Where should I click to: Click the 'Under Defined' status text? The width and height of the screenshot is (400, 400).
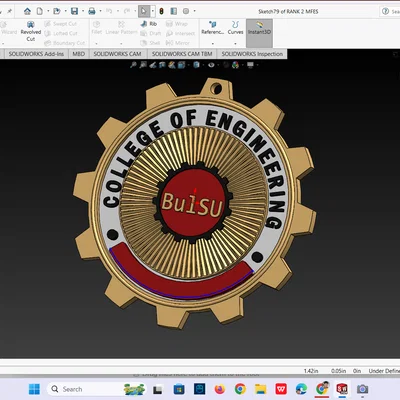click(384, 371)
